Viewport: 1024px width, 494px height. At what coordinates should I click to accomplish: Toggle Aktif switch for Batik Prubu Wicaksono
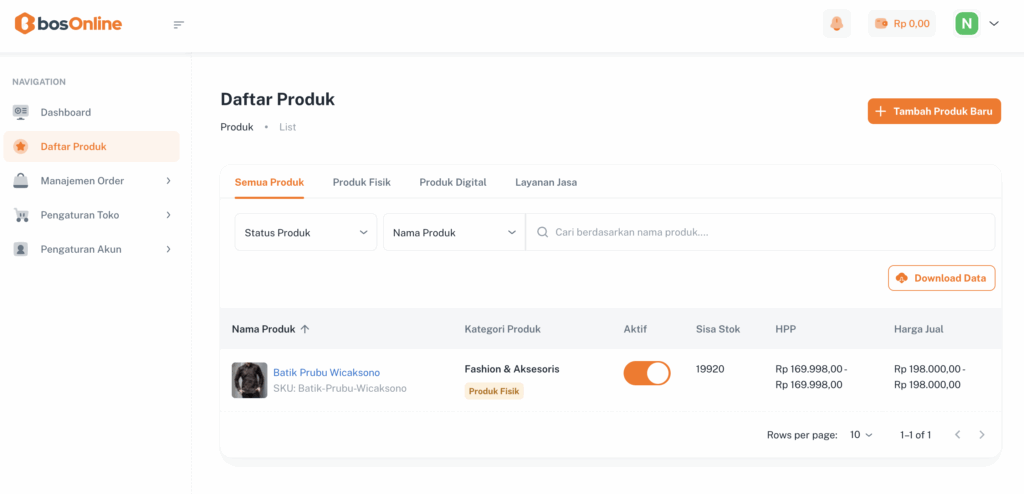click(x=647, y=373)
